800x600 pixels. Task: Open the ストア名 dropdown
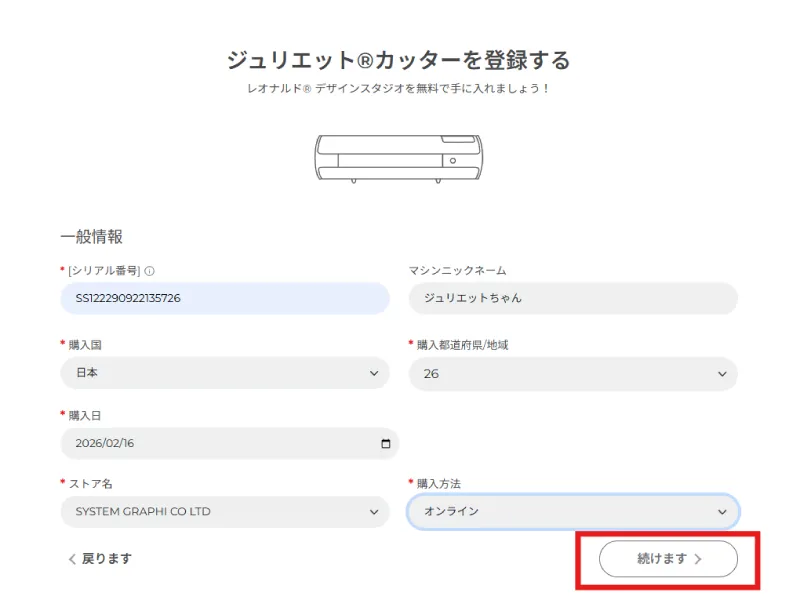[x=224, y=511]
